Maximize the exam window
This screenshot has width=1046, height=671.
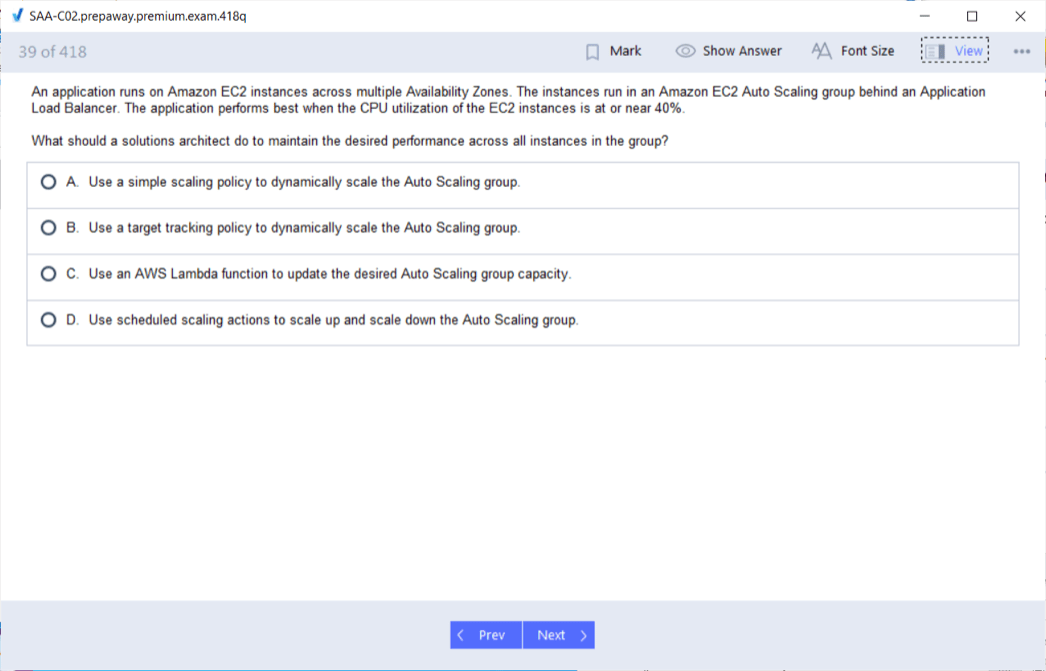coord(972,16)
